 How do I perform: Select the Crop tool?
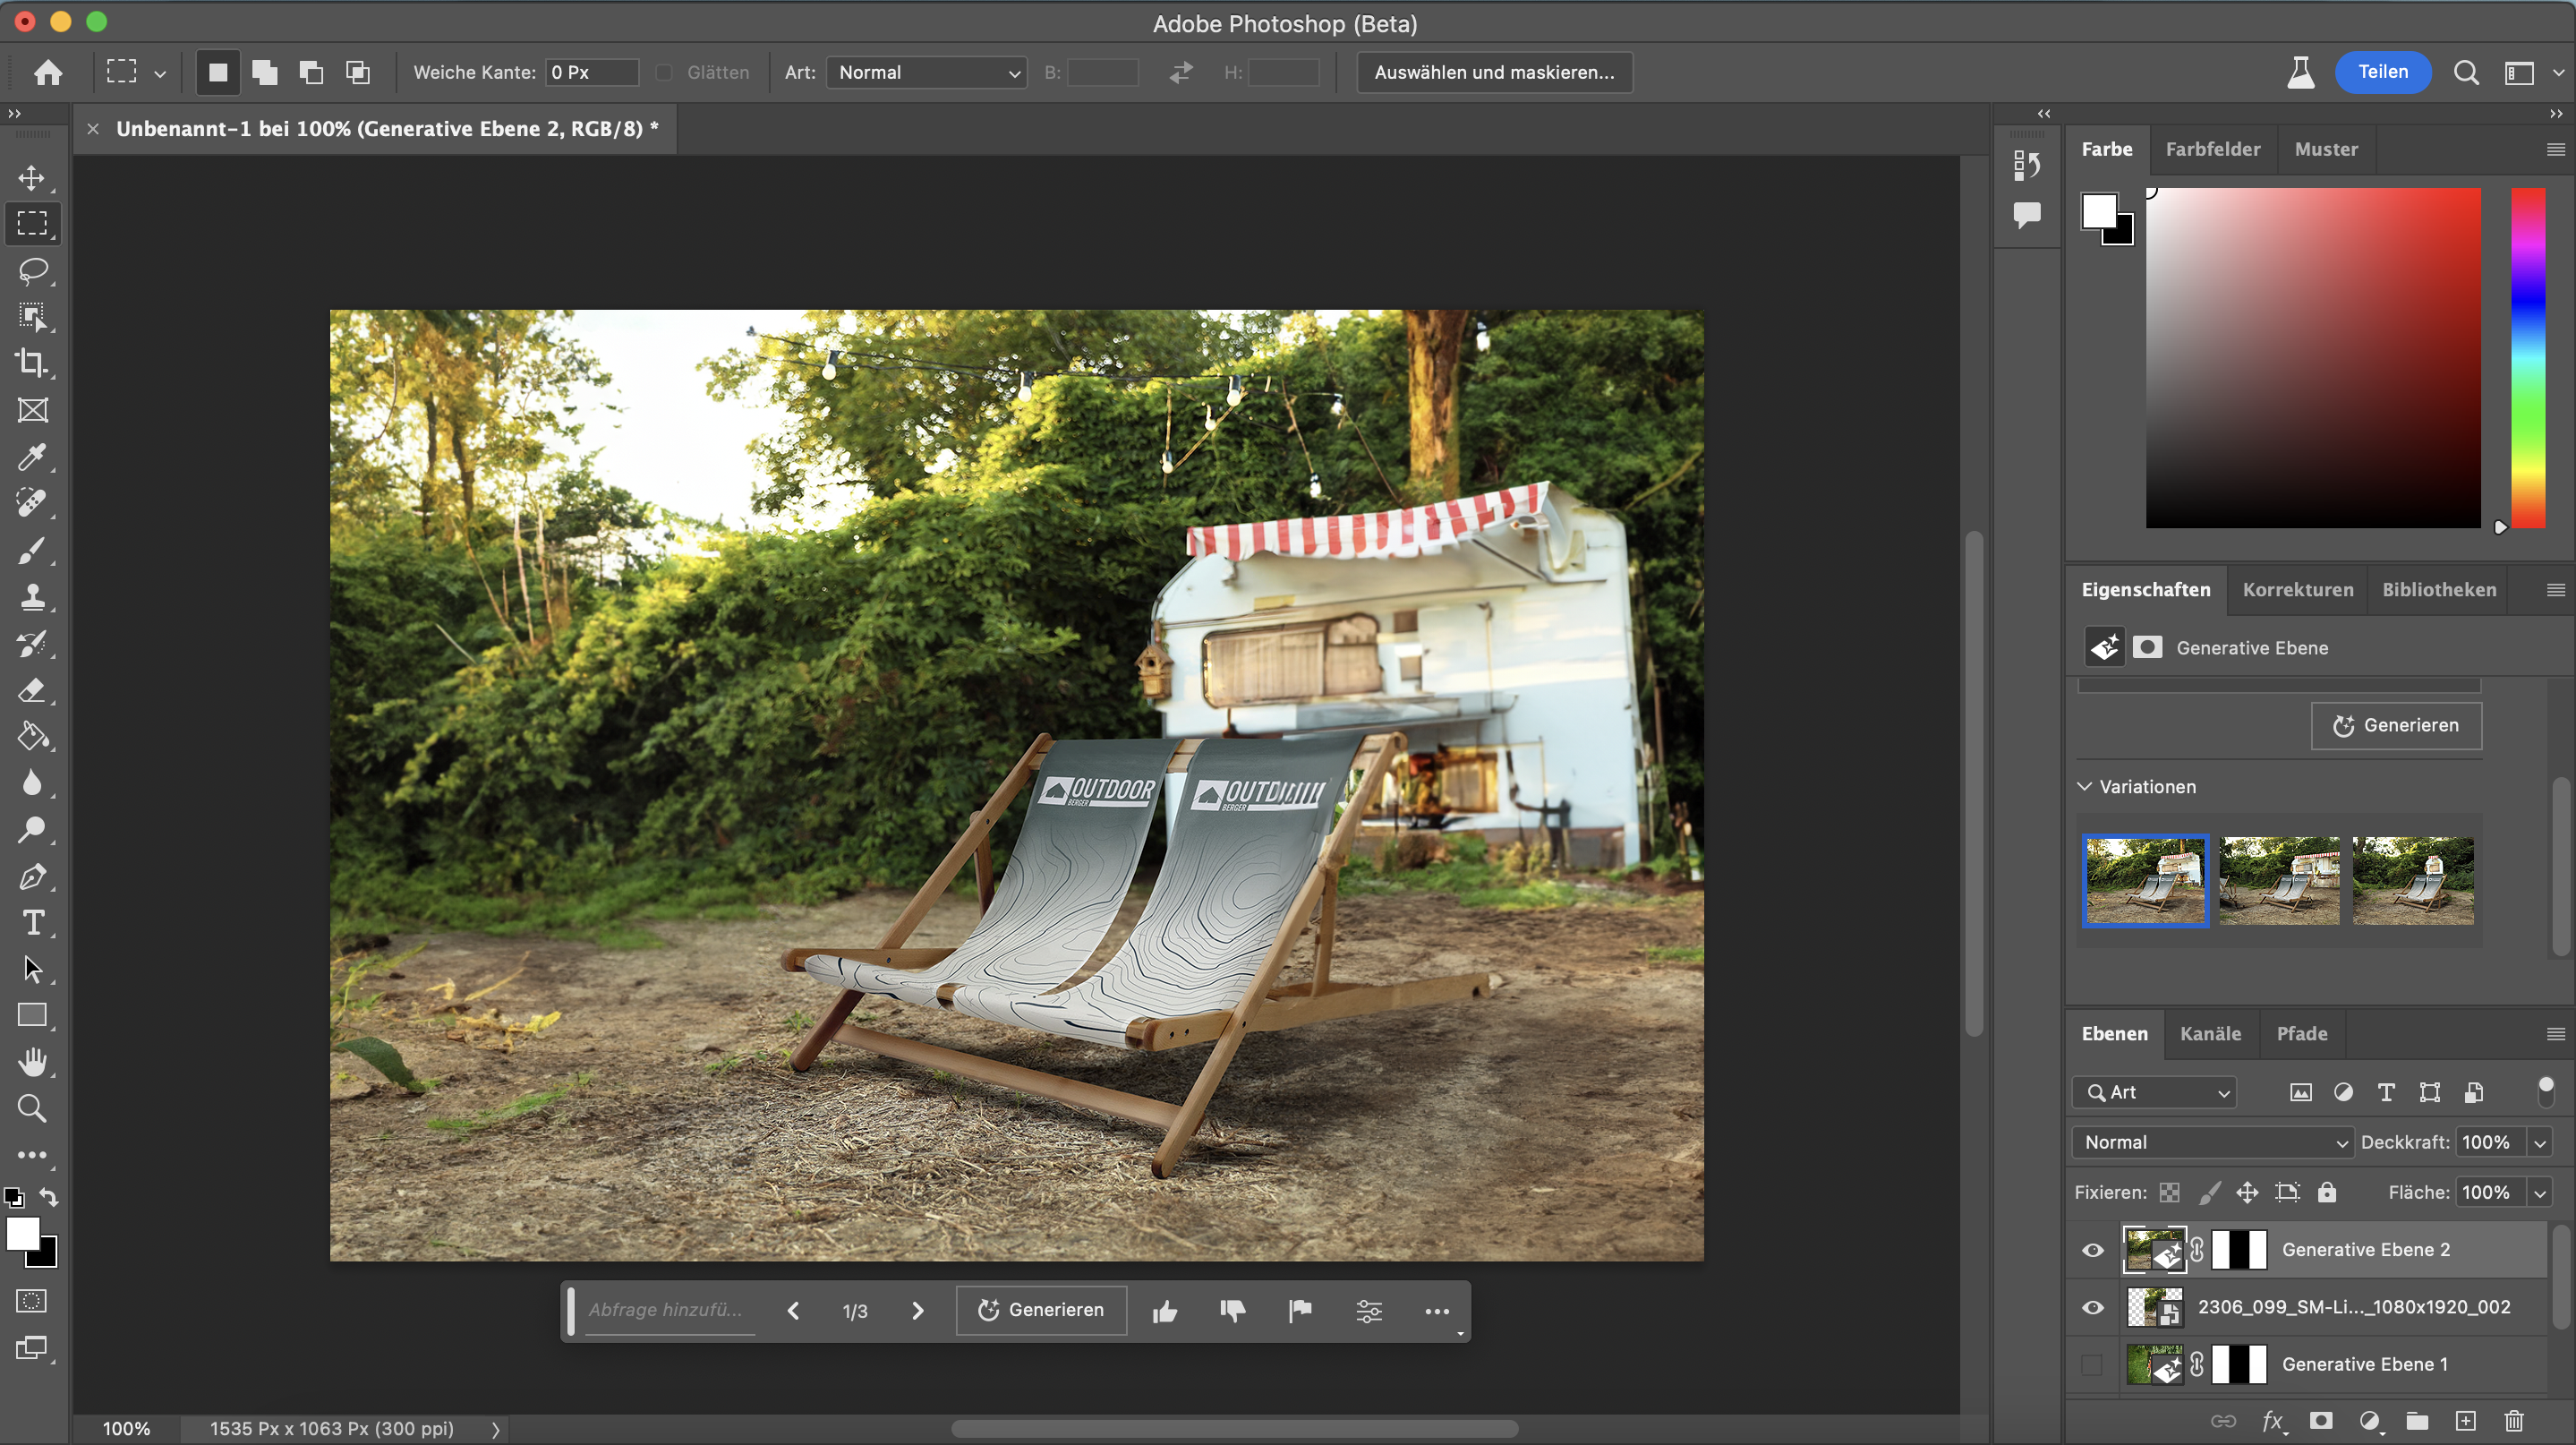pyautogui.click(x=32, y=363)
